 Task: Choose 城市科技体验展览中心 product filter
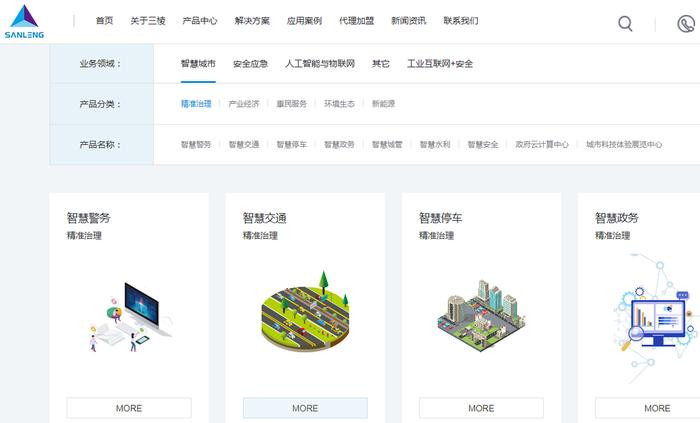[x=624, y=144]
